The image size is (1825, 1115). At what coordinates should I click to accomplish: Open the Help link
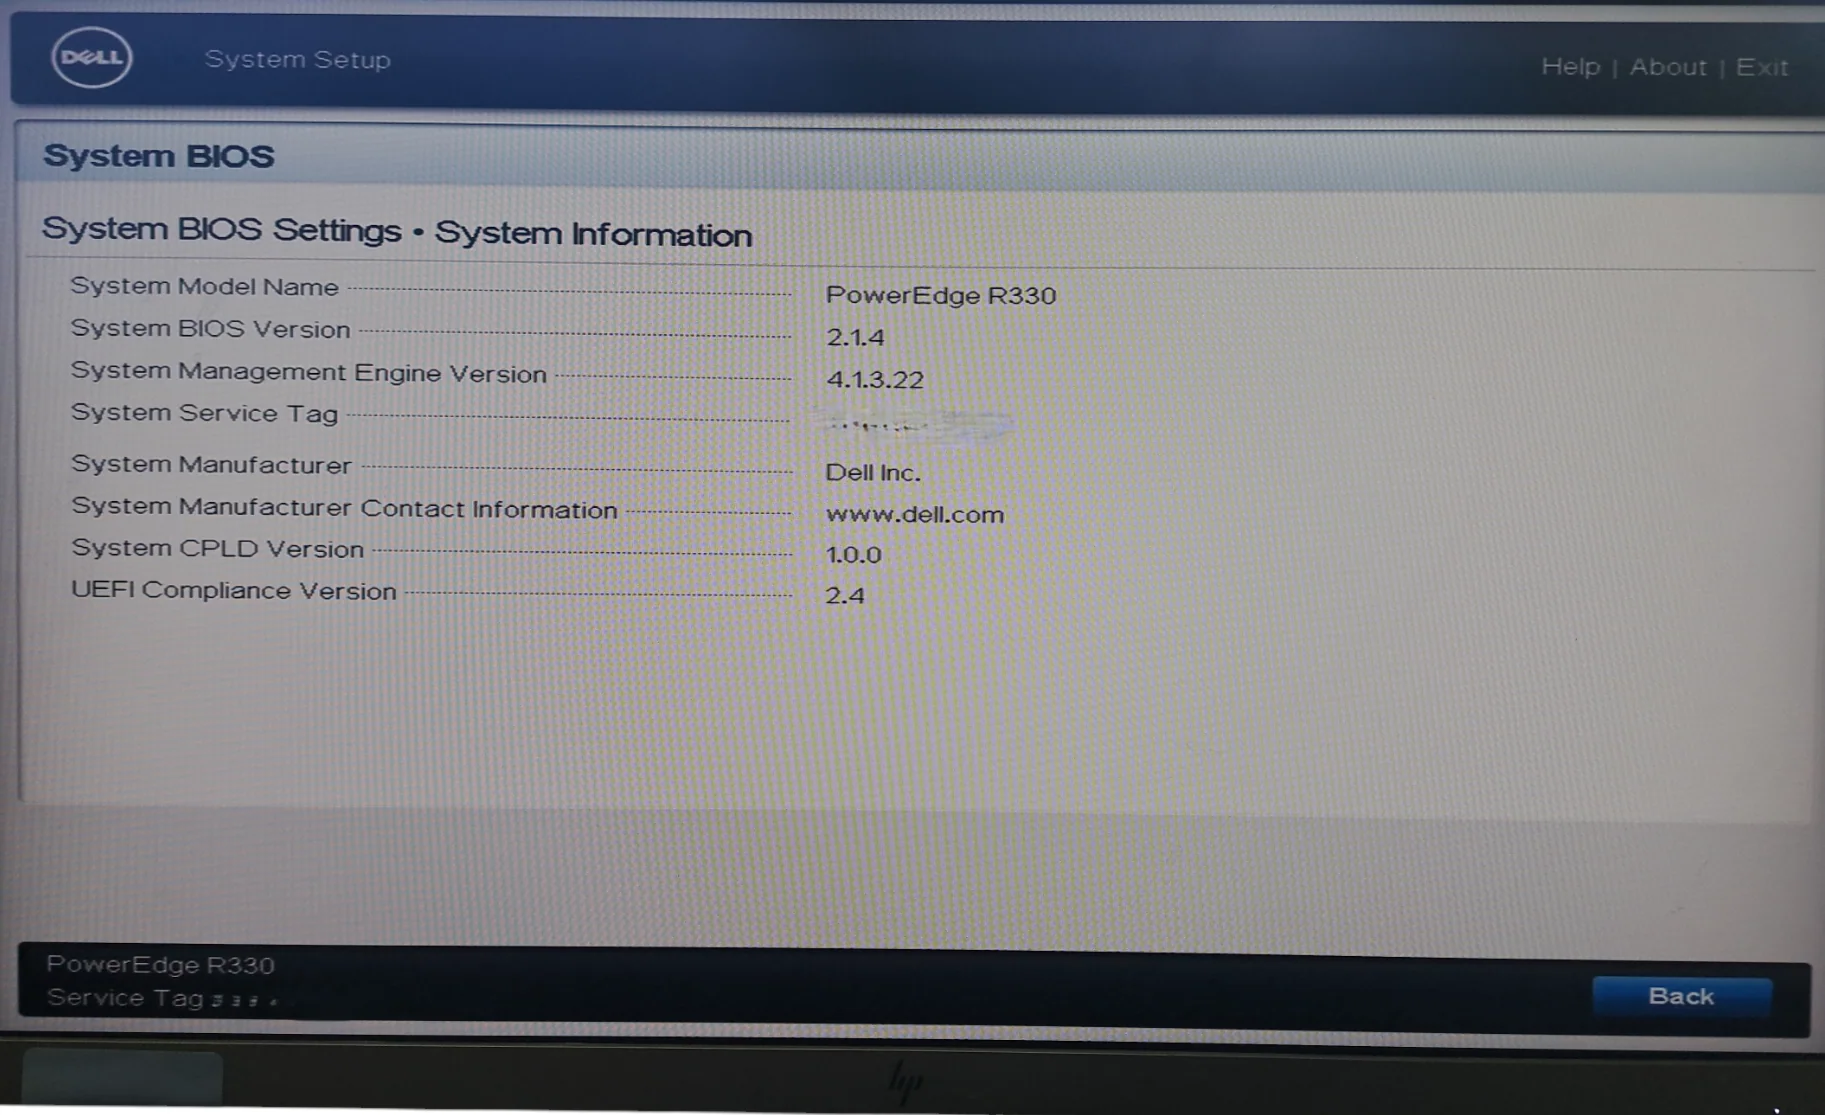pyautogui.click(x=1570, y=67)
